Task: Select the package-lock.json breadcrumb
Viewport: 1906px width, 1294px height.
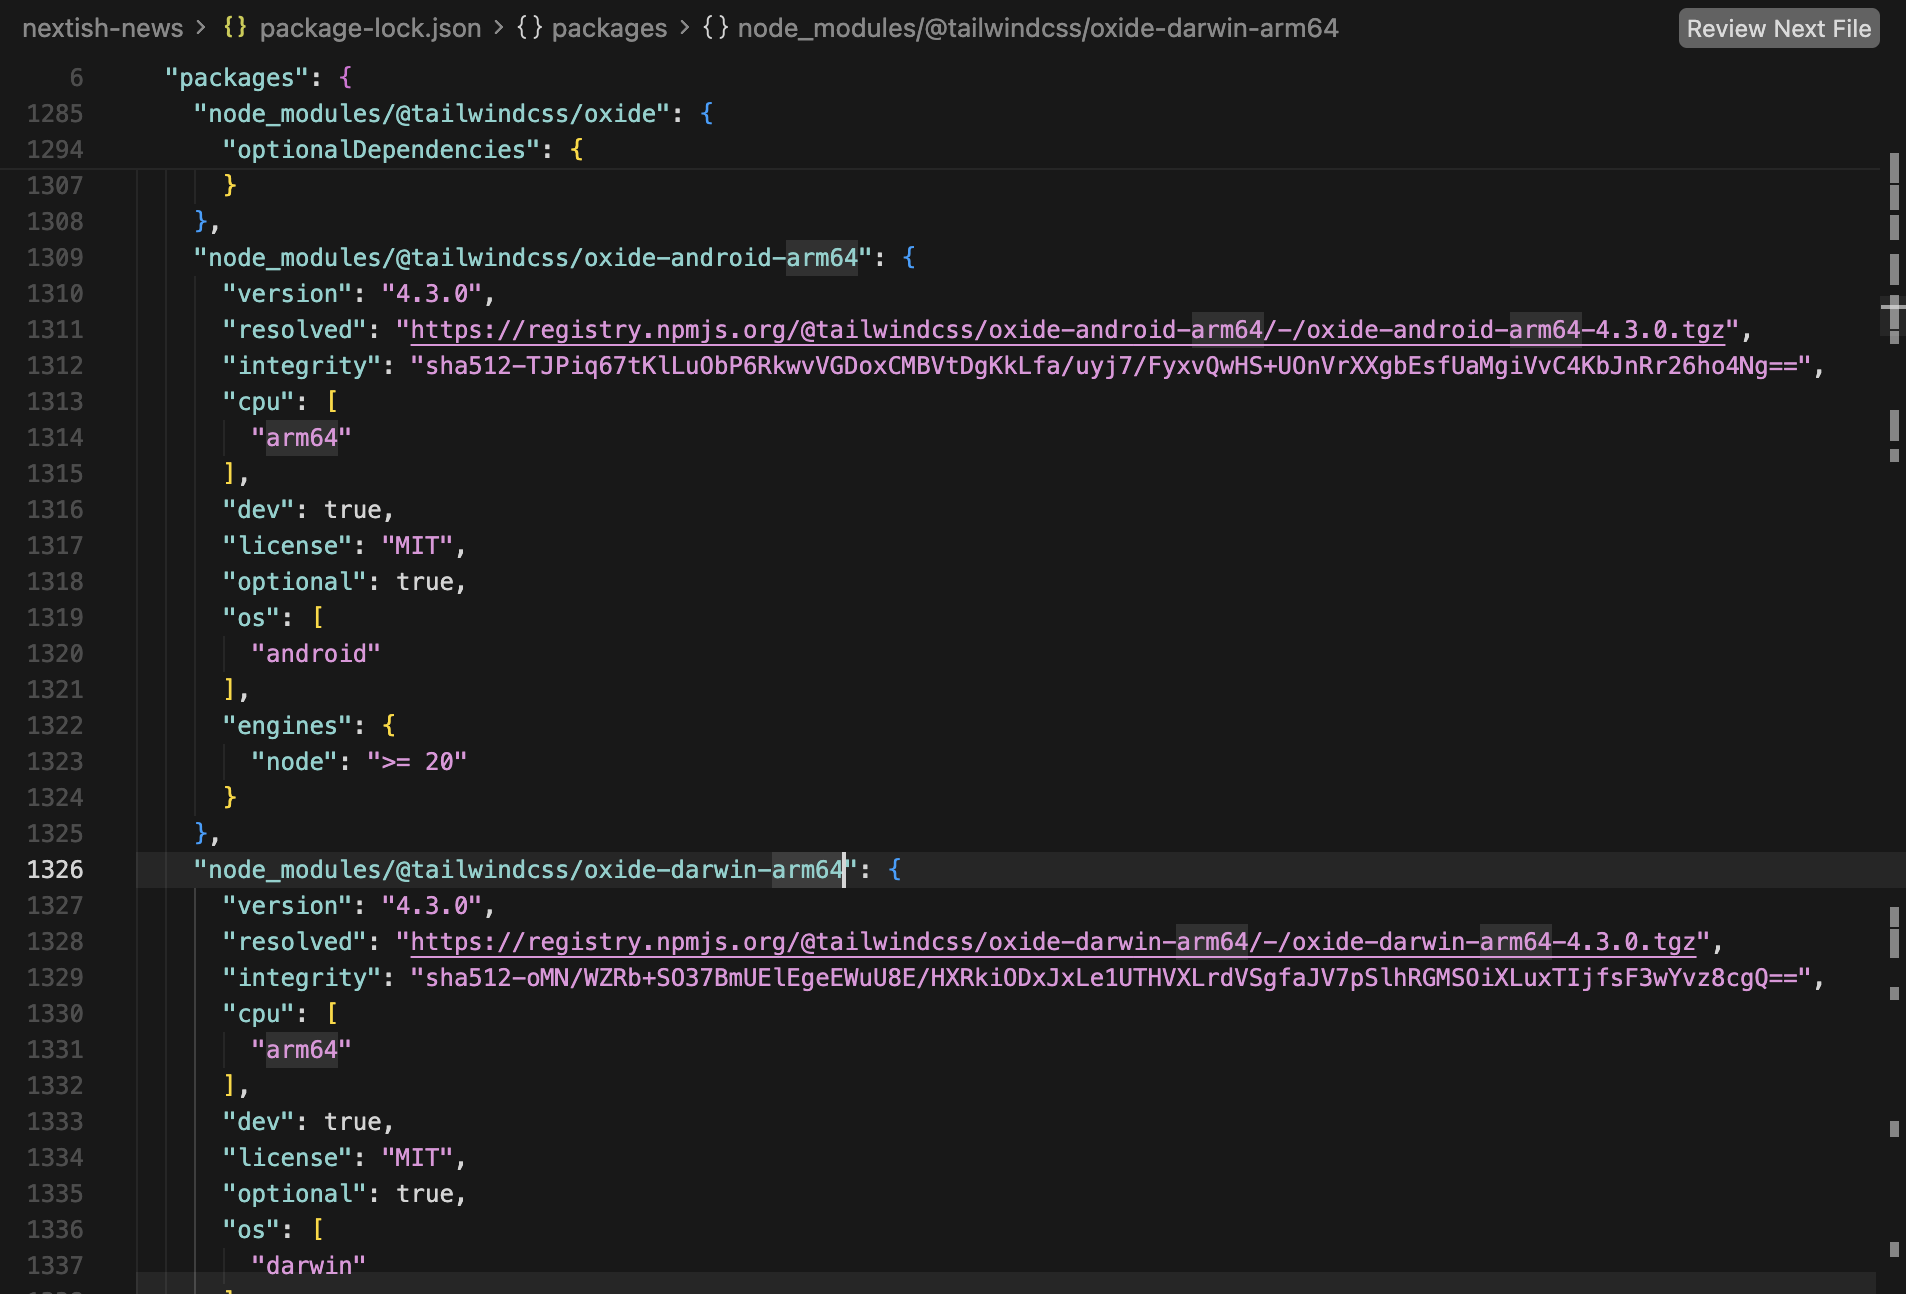Action: coord(370,28)
